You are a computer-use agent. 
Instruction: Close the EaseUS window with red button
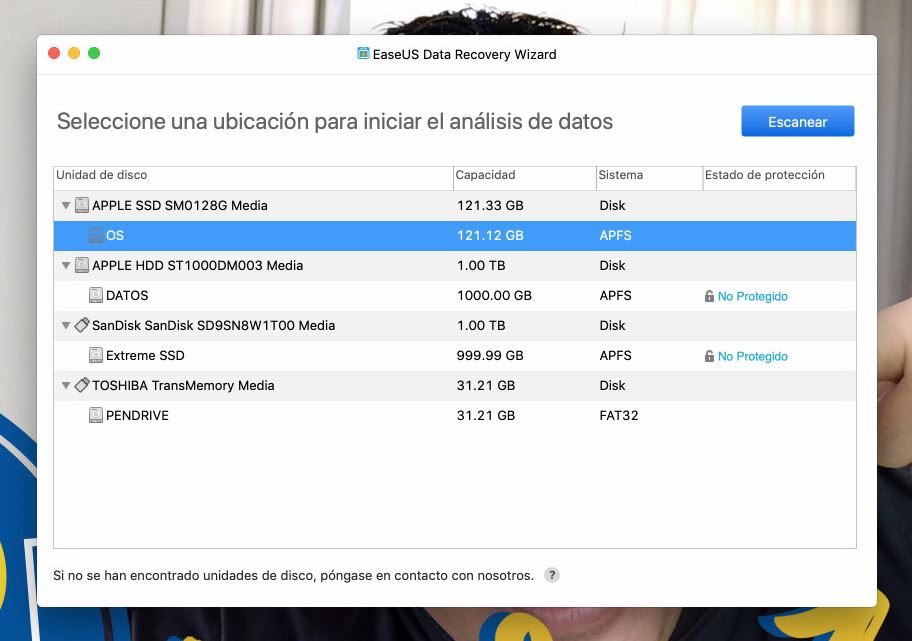54,54
